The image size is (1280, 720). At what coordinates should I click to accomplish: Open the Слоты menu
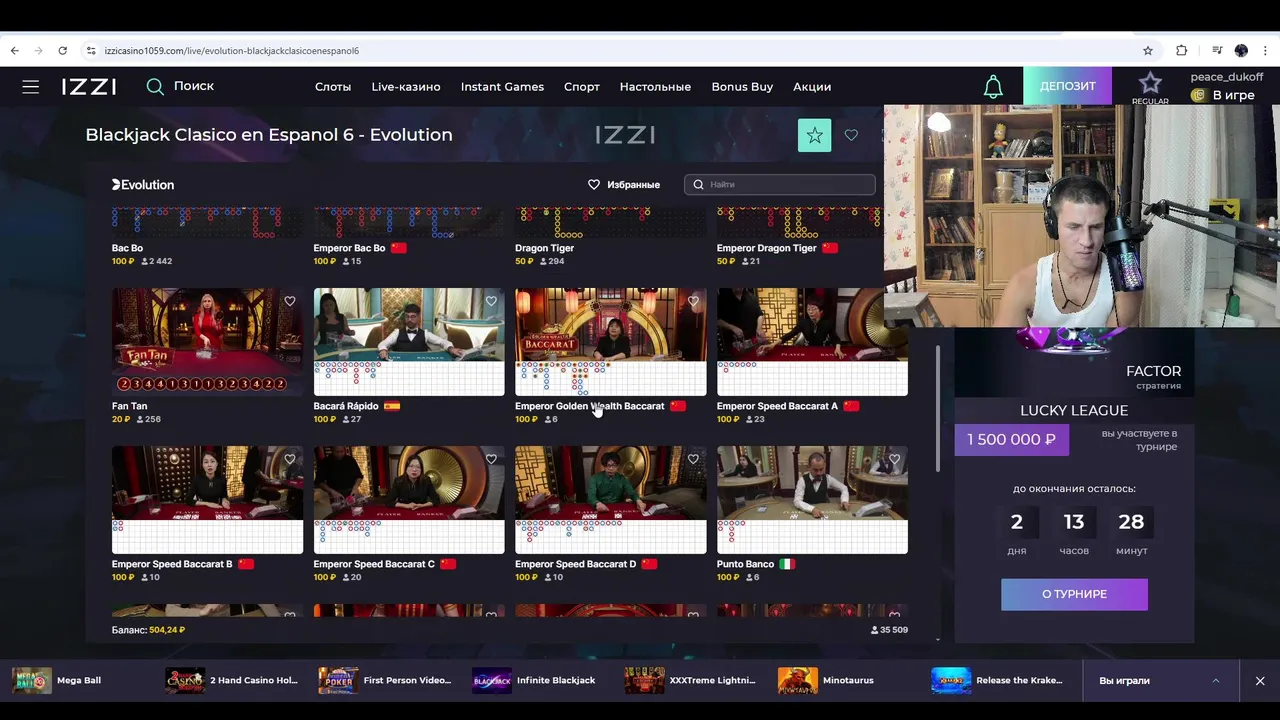pos(333,87)
